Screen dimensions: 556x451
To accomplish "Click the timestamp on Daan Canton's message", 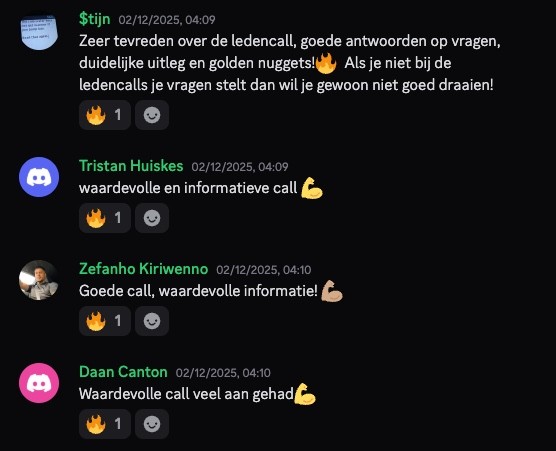I will pyautogui.click(x=223, y=373).
